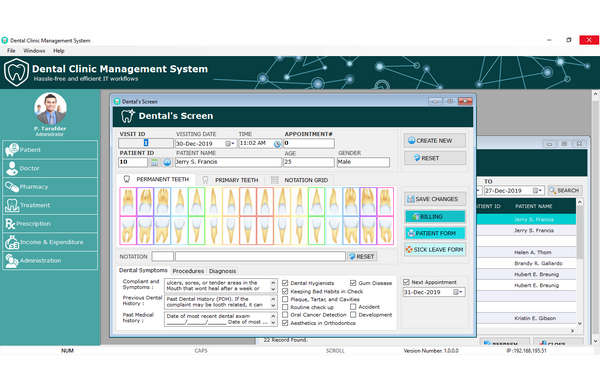Open the Patient Form

pos(435,233)
